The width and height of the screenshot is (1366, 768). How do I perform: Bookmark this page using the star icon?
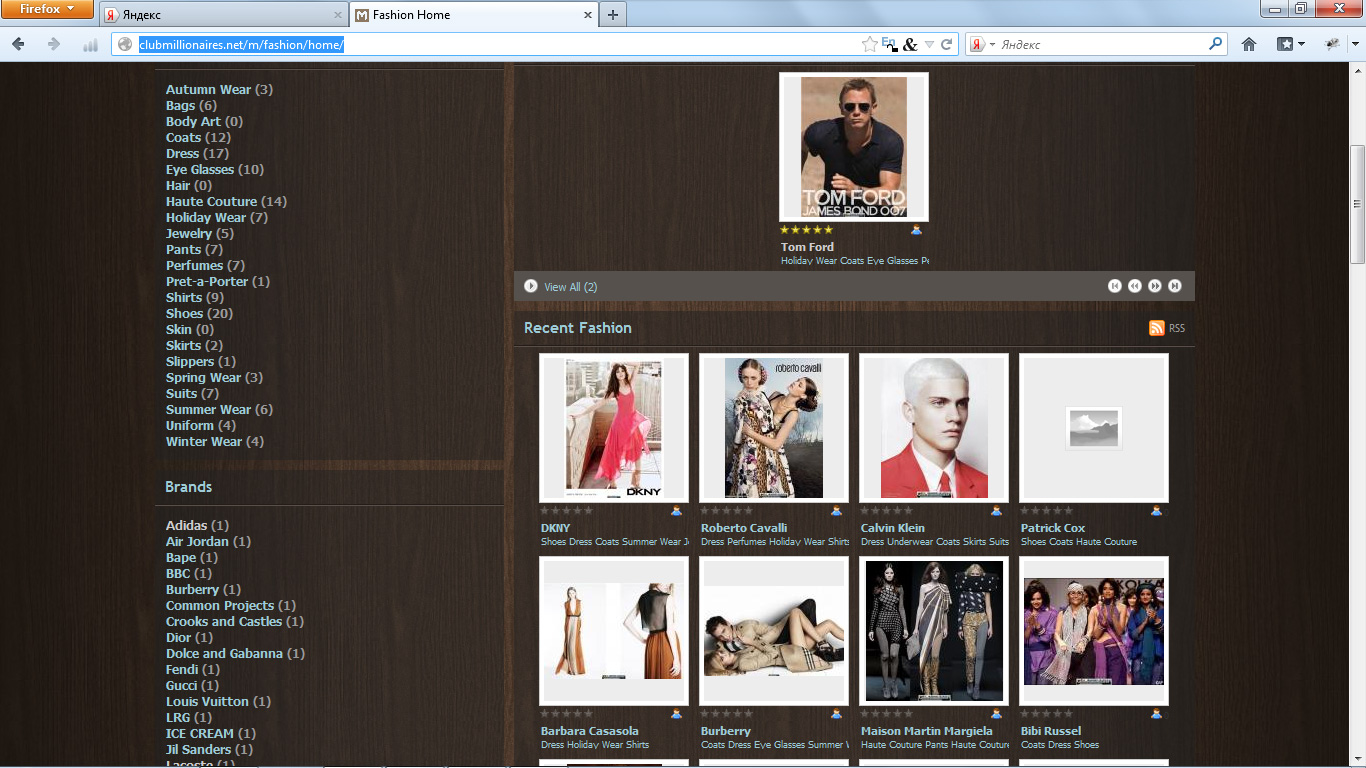pyautogui.click(x=869, y=44)
